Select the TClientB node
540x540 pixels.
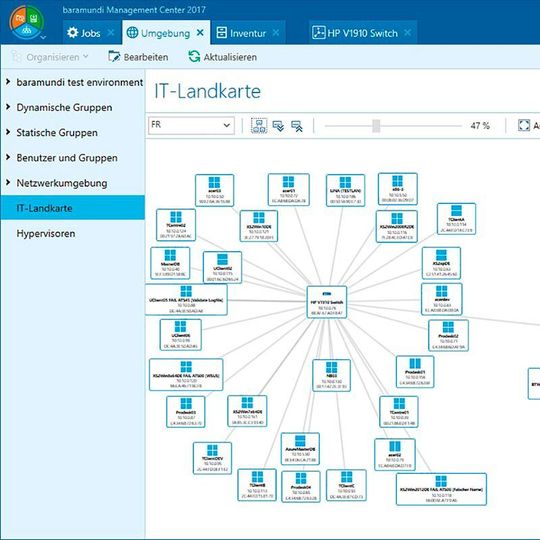tap(257, 485)
